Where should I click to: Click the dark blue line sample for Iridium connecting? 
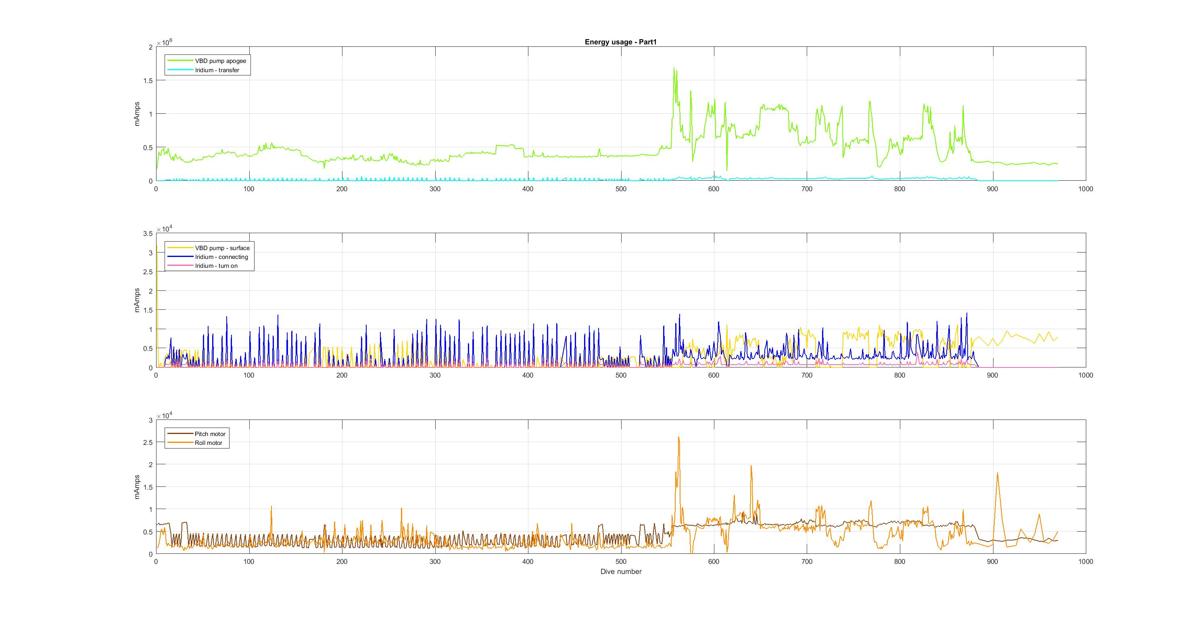[180, 256]
